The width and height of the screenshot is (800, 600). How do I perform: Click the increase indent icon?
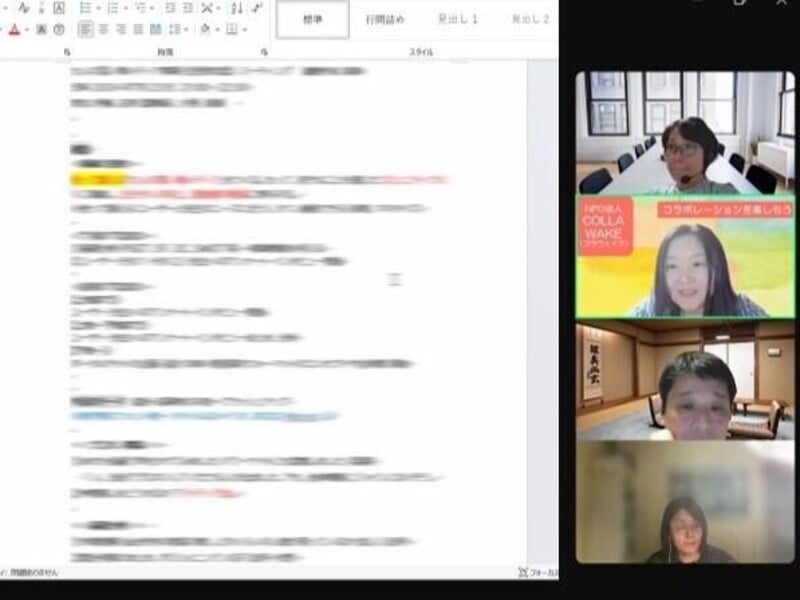187,8
